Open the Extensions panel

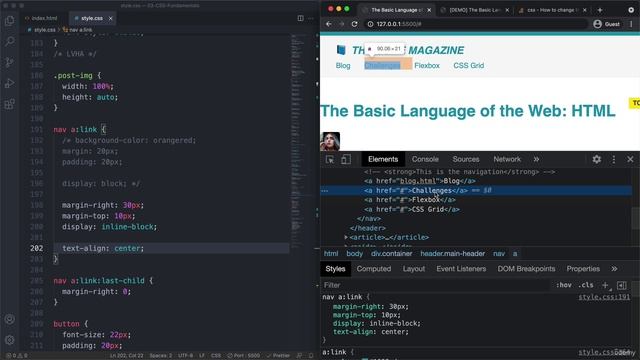(9, 104)
